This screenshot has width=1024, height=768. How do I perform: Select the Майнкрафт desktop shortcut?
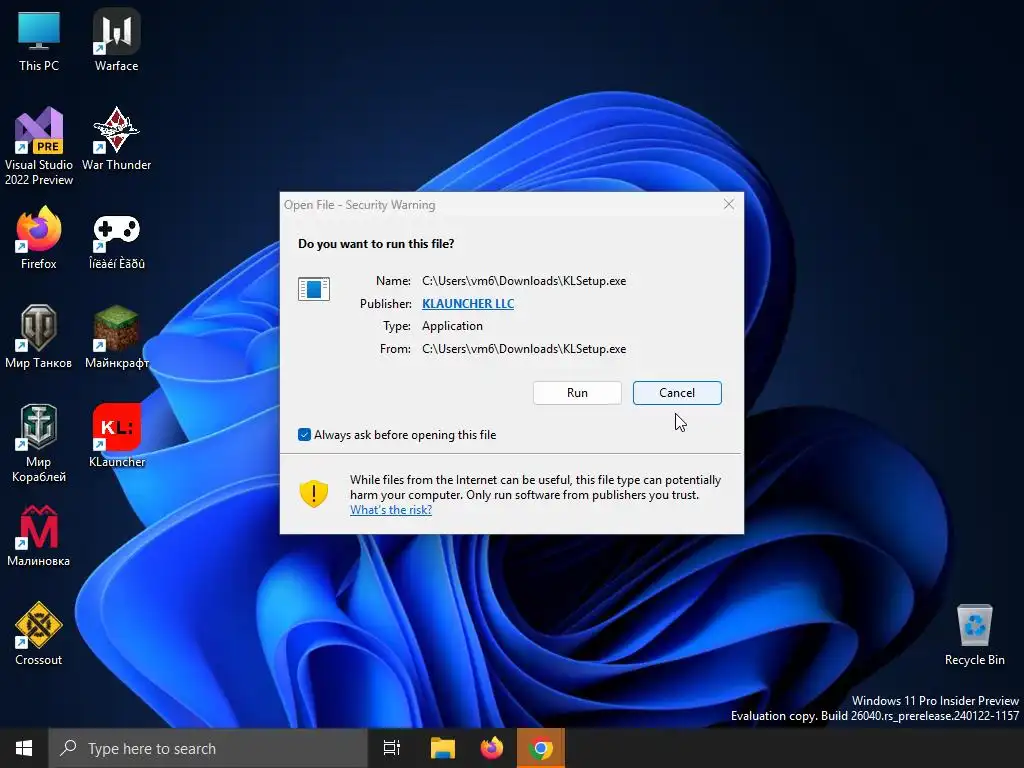click(x=117, y=337)
